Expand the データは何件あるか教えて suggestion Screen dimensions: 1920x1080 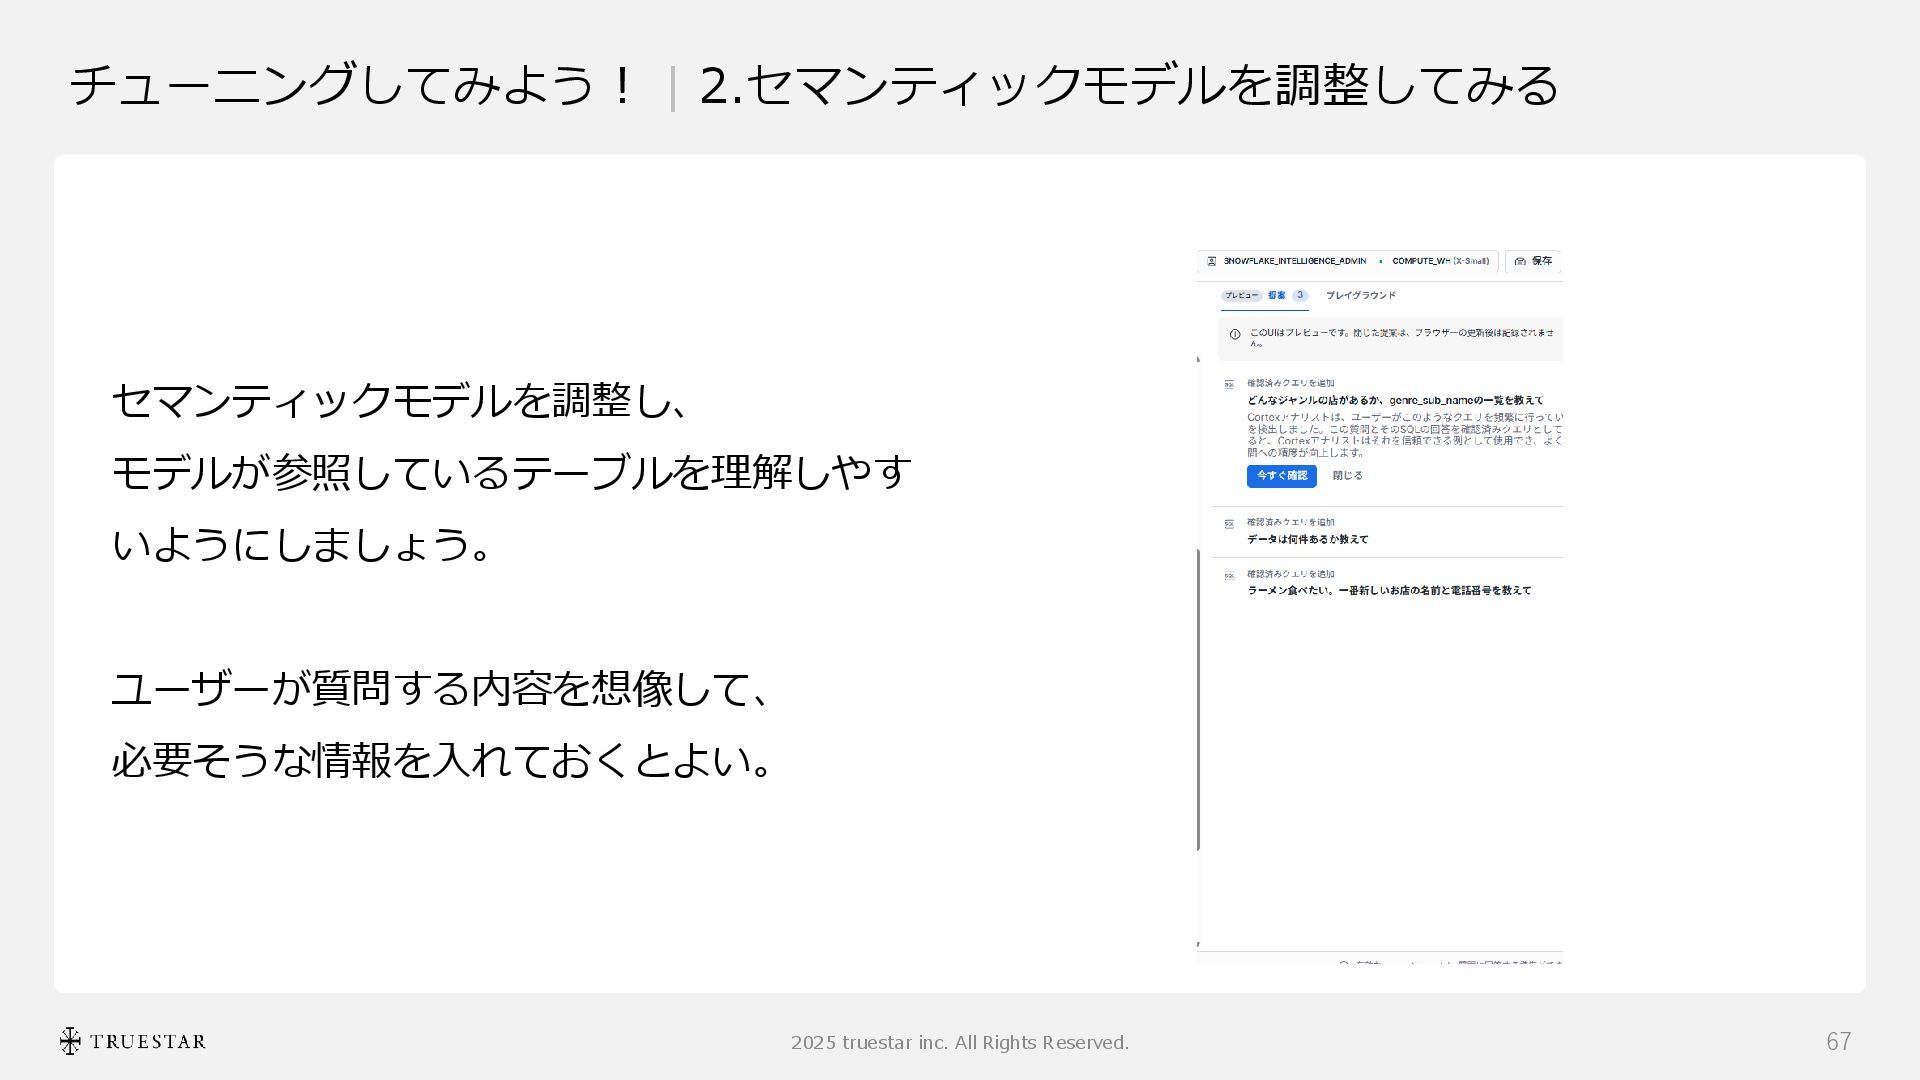coord(1307,539)
